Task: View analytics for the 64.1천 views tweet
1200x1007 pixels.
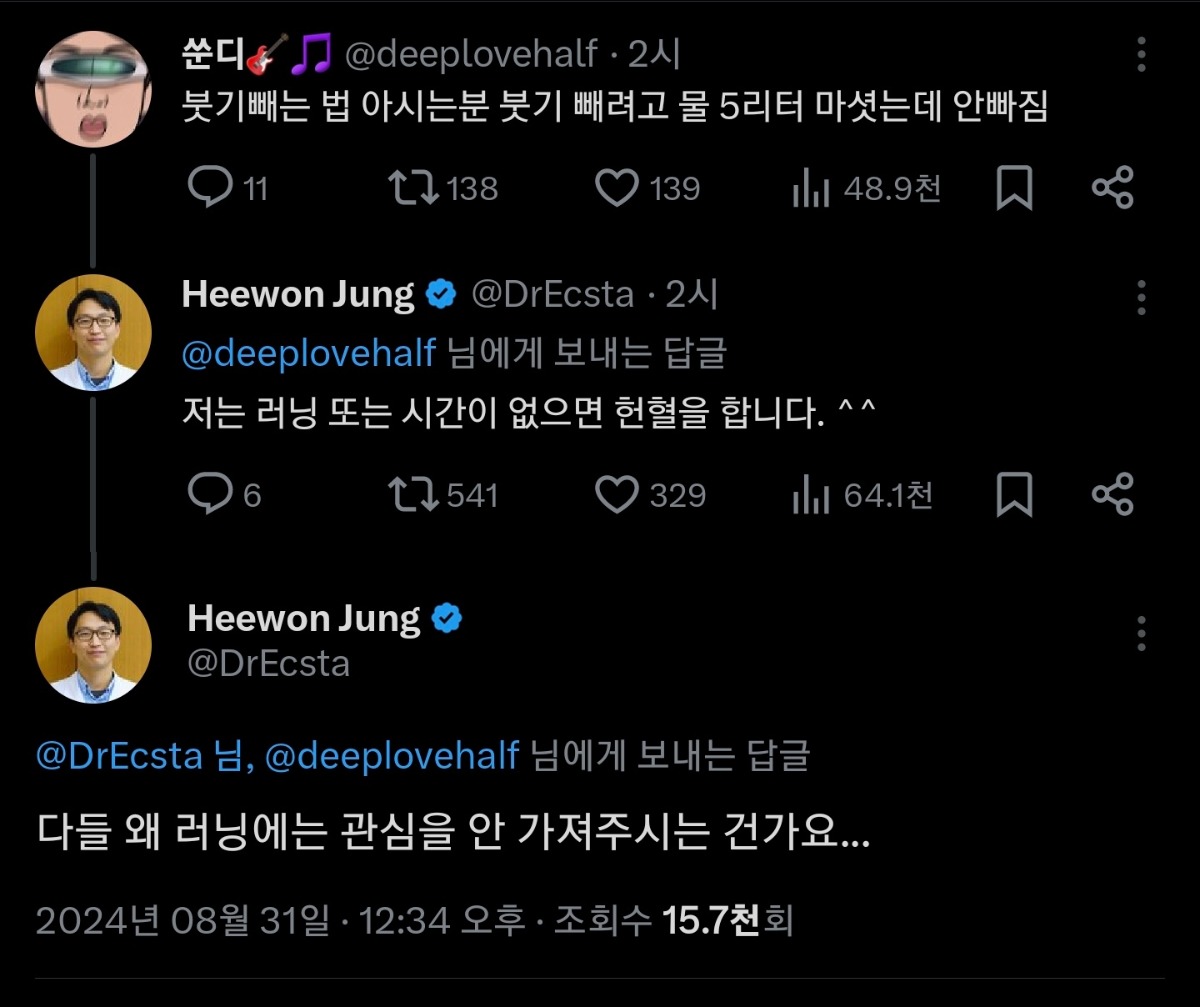Action: (811, 495)
